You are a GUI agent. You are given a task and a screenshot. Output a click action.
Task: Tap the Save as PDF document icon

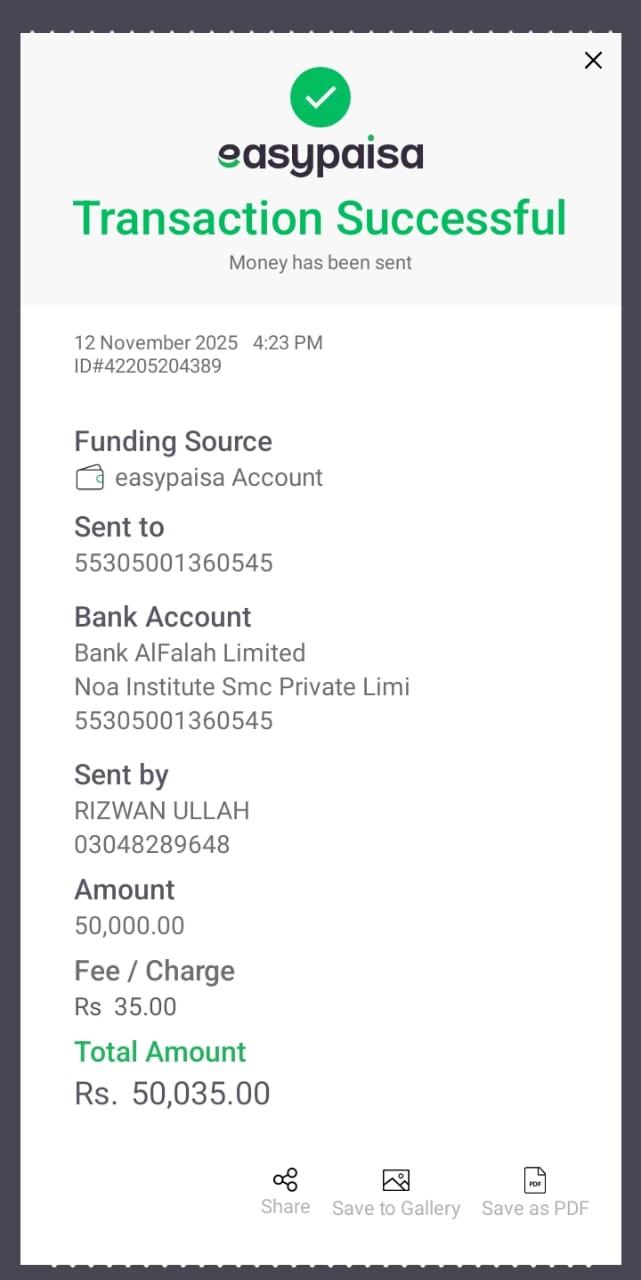point(535,1180)
